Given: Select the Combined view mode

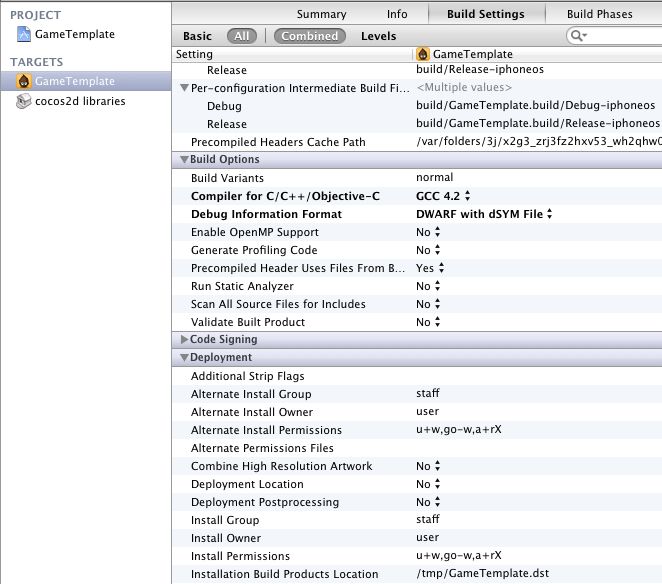Looking at the screenshot, I should pyautogui.click(x=309, y=36).
